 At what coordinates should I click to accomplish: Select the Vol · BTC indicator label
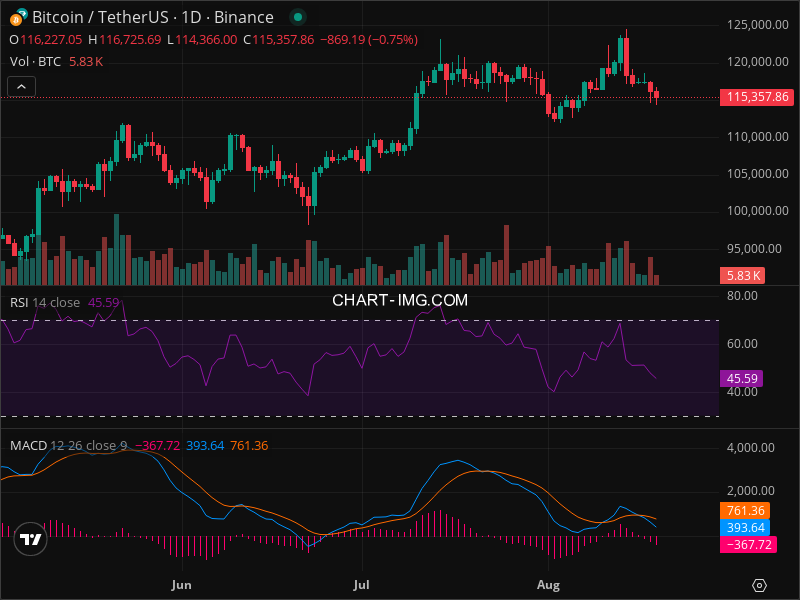tap(35, 62)
